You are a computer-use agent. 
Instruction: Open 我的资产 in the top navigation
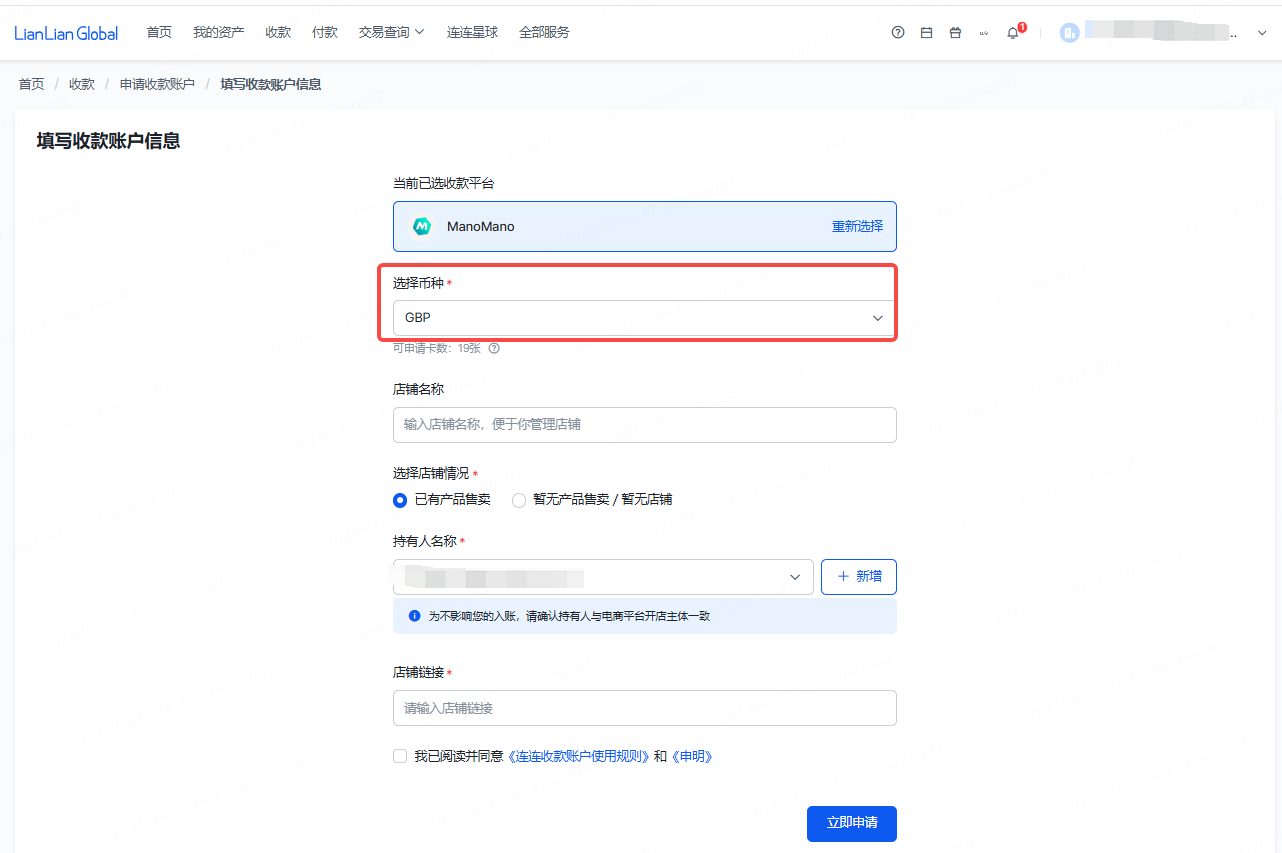(x=219, y=33)
